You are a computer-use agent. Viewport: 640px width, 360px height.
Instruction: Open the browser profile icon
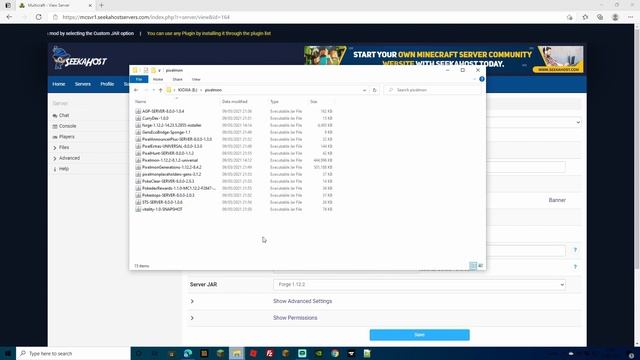tap(615, 17)
